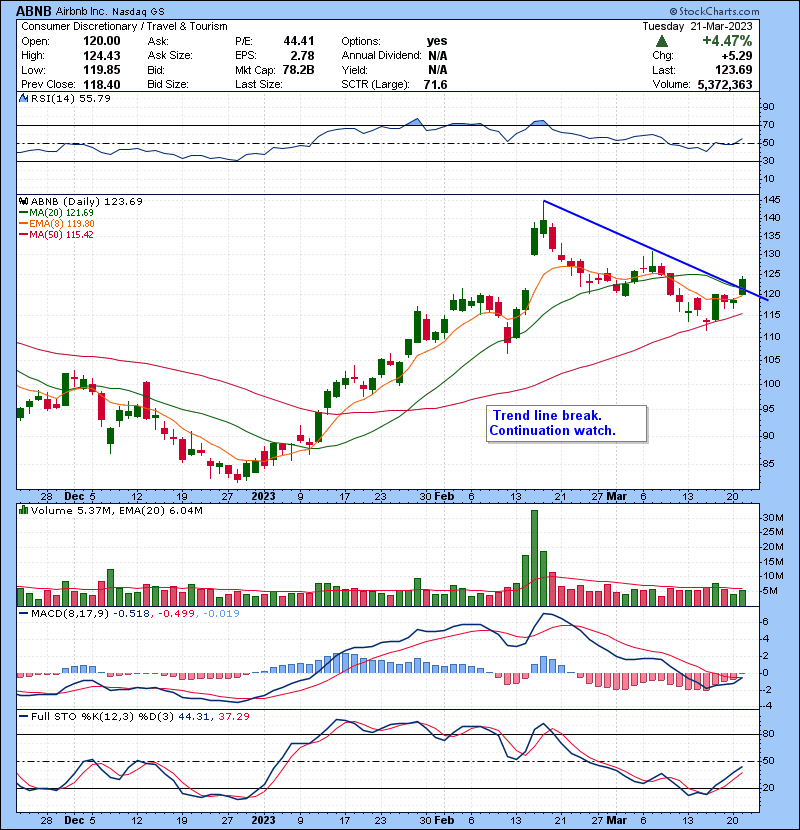
Task: Select the Open value 120.00
Action: coord(102,41)
